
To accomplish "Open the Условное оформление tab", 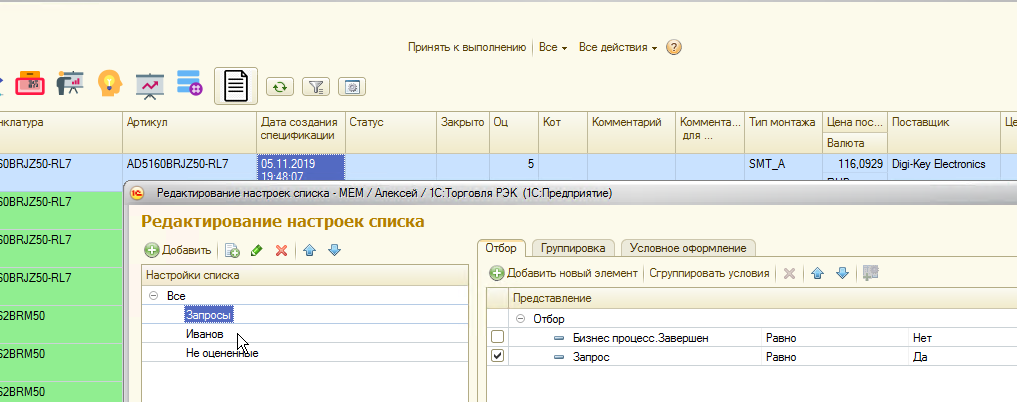I will pyautogui.click(x=688, y=247).
